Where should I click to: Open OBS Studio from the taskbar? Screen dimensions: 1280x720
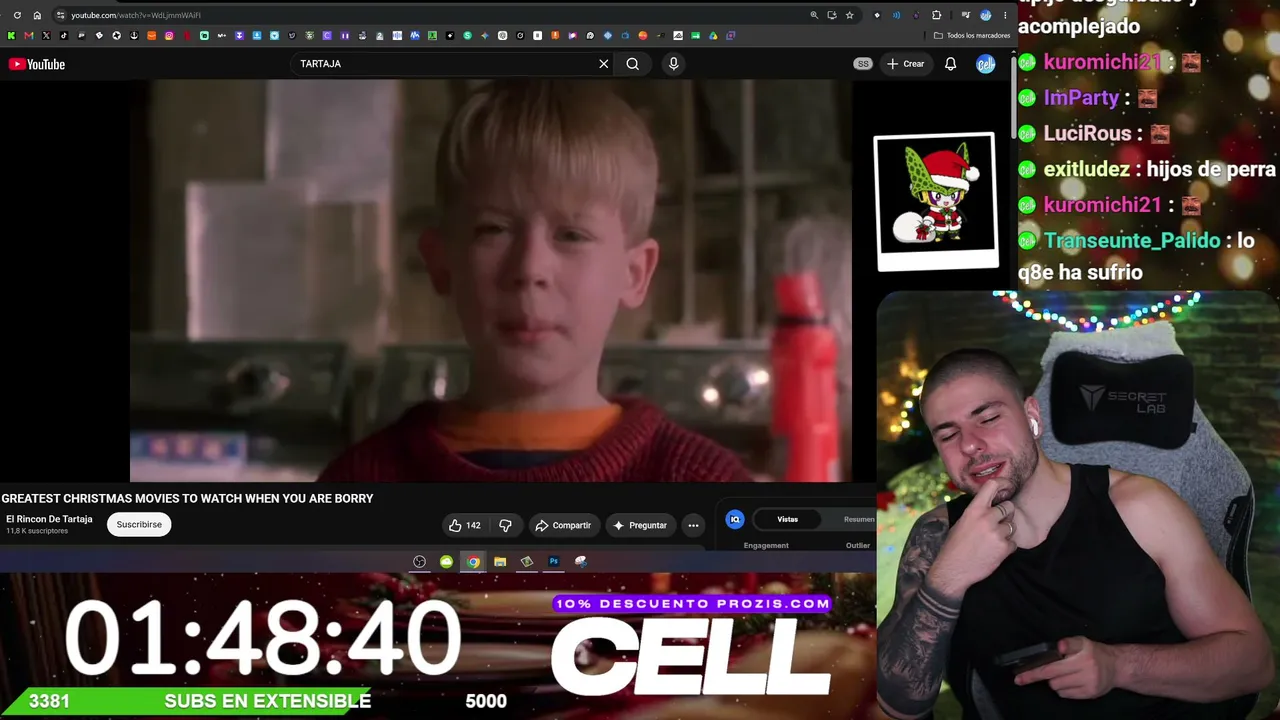click(x=420, y=562)
